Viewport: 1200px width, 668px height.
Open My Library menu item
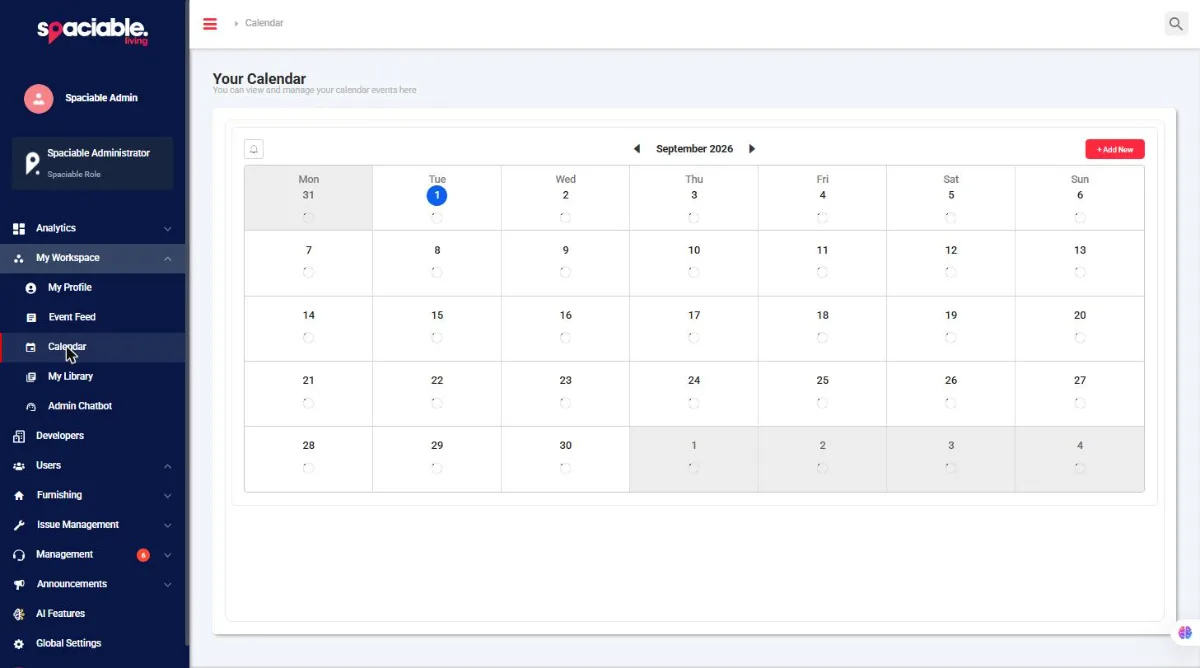click(93, 377)
